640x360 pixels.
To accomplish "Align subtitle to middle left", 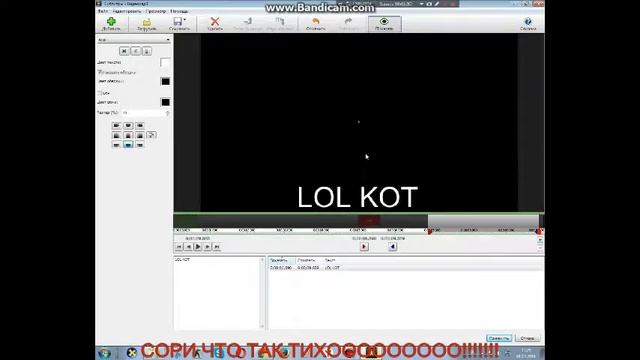I will click(x=116, y=135).
